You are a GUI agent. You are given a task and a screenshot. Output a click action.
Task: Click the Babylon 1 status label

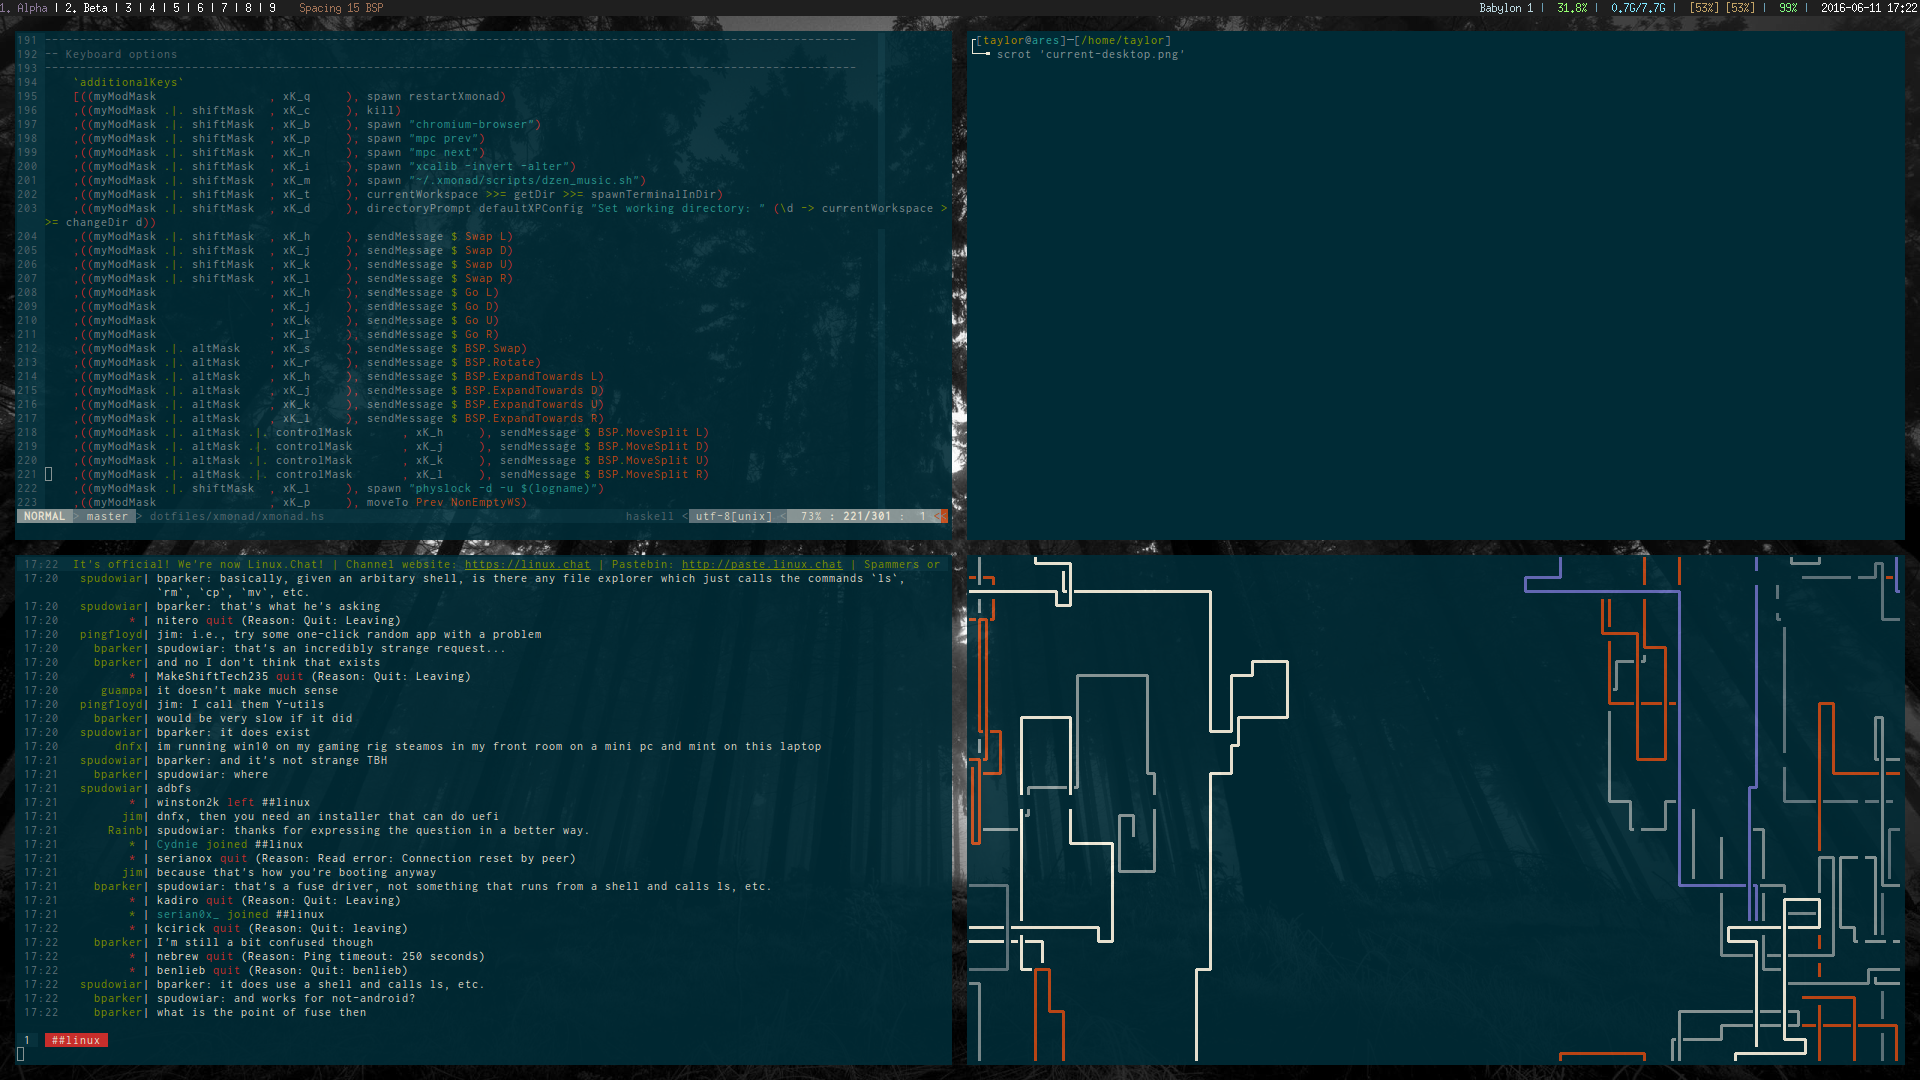coord(1505,8)
